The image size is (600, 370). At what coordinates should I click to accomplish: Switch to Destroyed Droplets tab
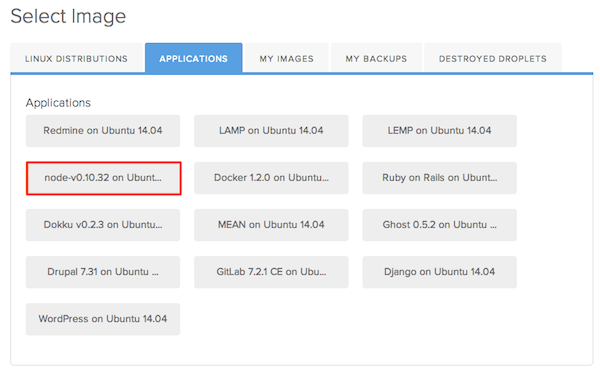493,58
